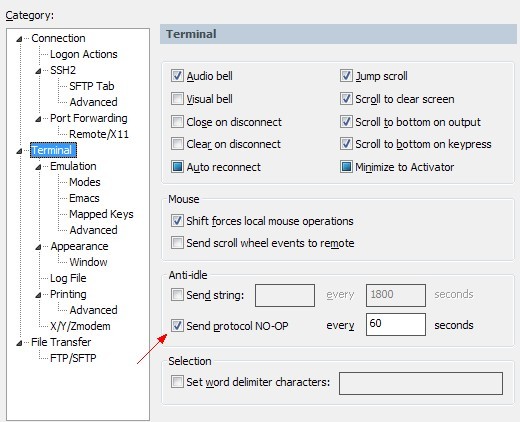Open X/Y/Zmodem settings
Viewport: 520px width, 422px height.
[80, 326]
